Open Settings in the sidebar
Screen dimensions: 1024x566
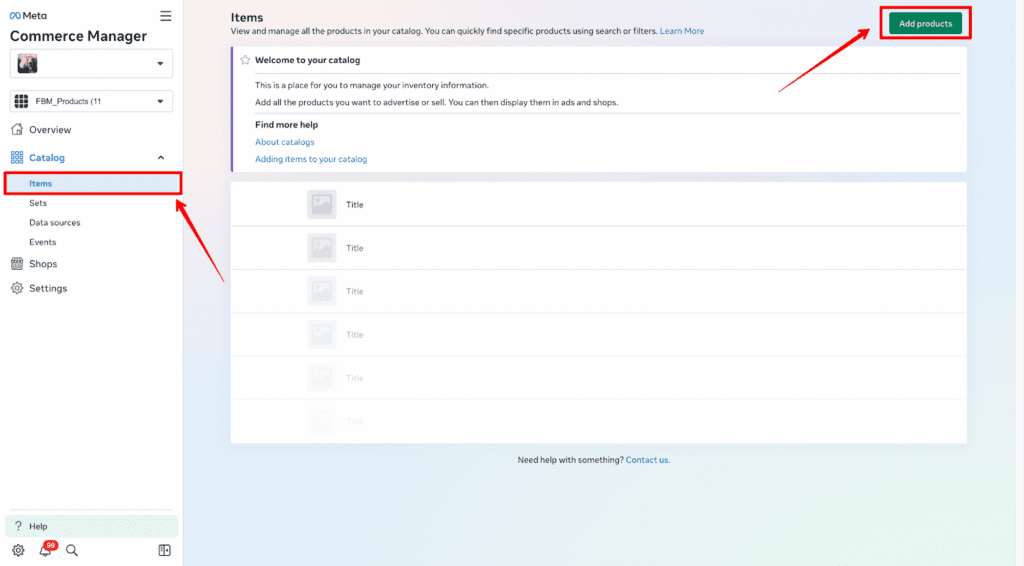[48, 289]
